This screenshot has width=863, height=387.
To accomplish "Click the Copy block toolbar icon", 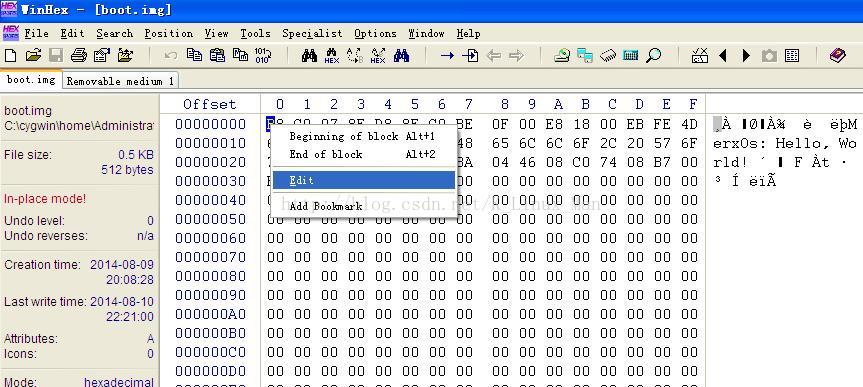I will click(194, 56).
